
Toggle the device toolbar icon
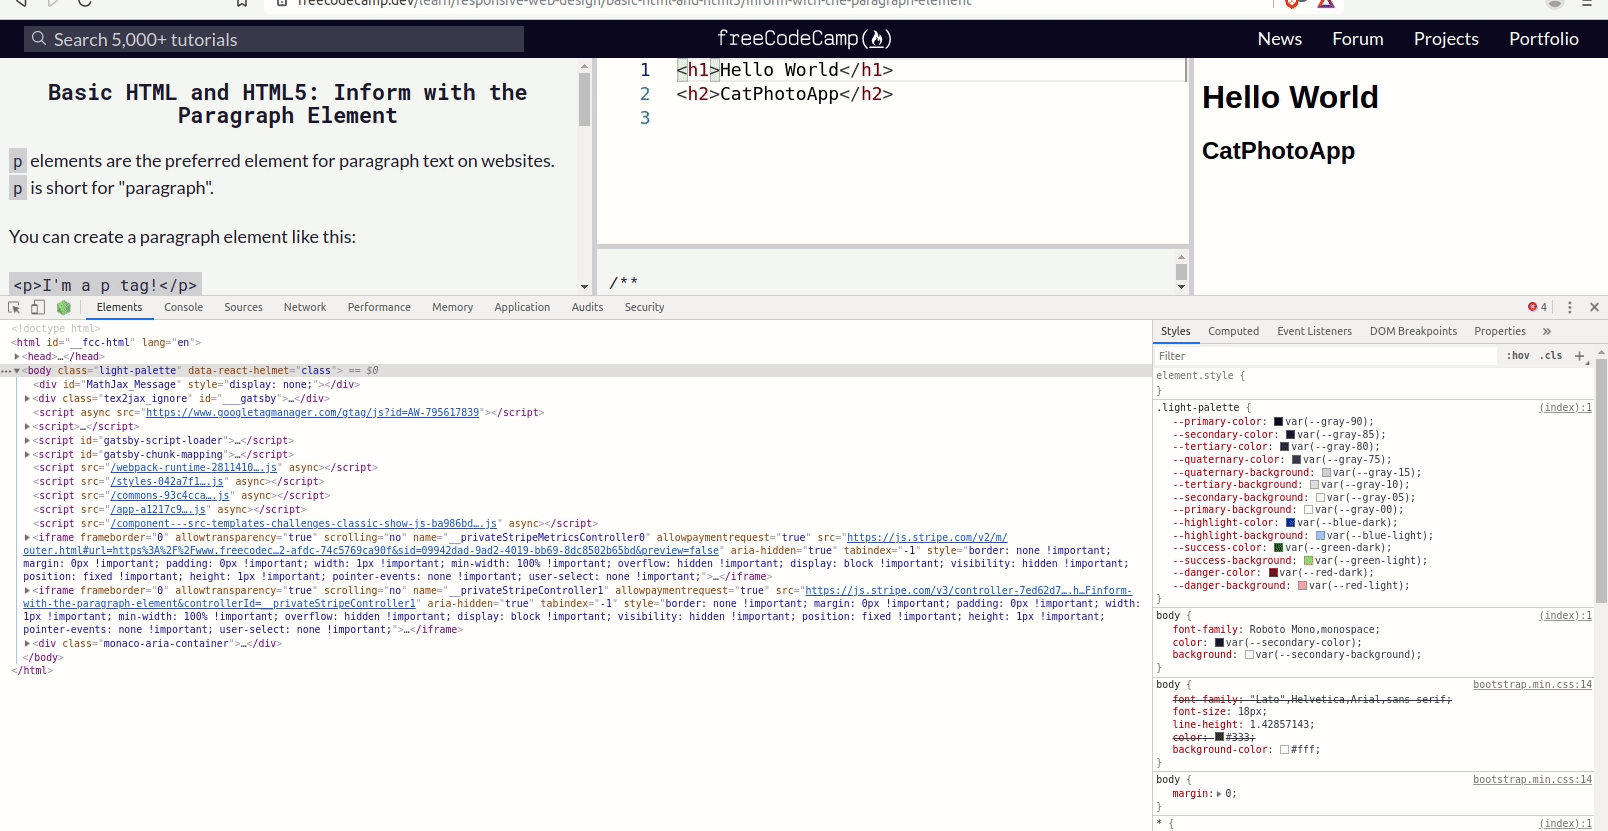pyautogui.click(x=38, y=307)
